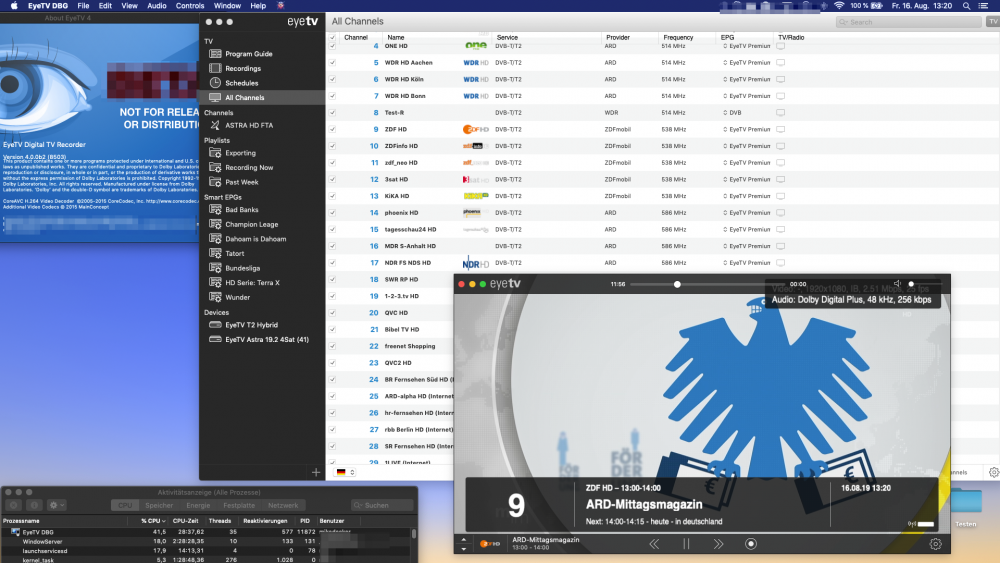1000x563 pixels.
Task: Change EPG source for Test-R row
Action: pyautogui.click(x=732, y=113)
